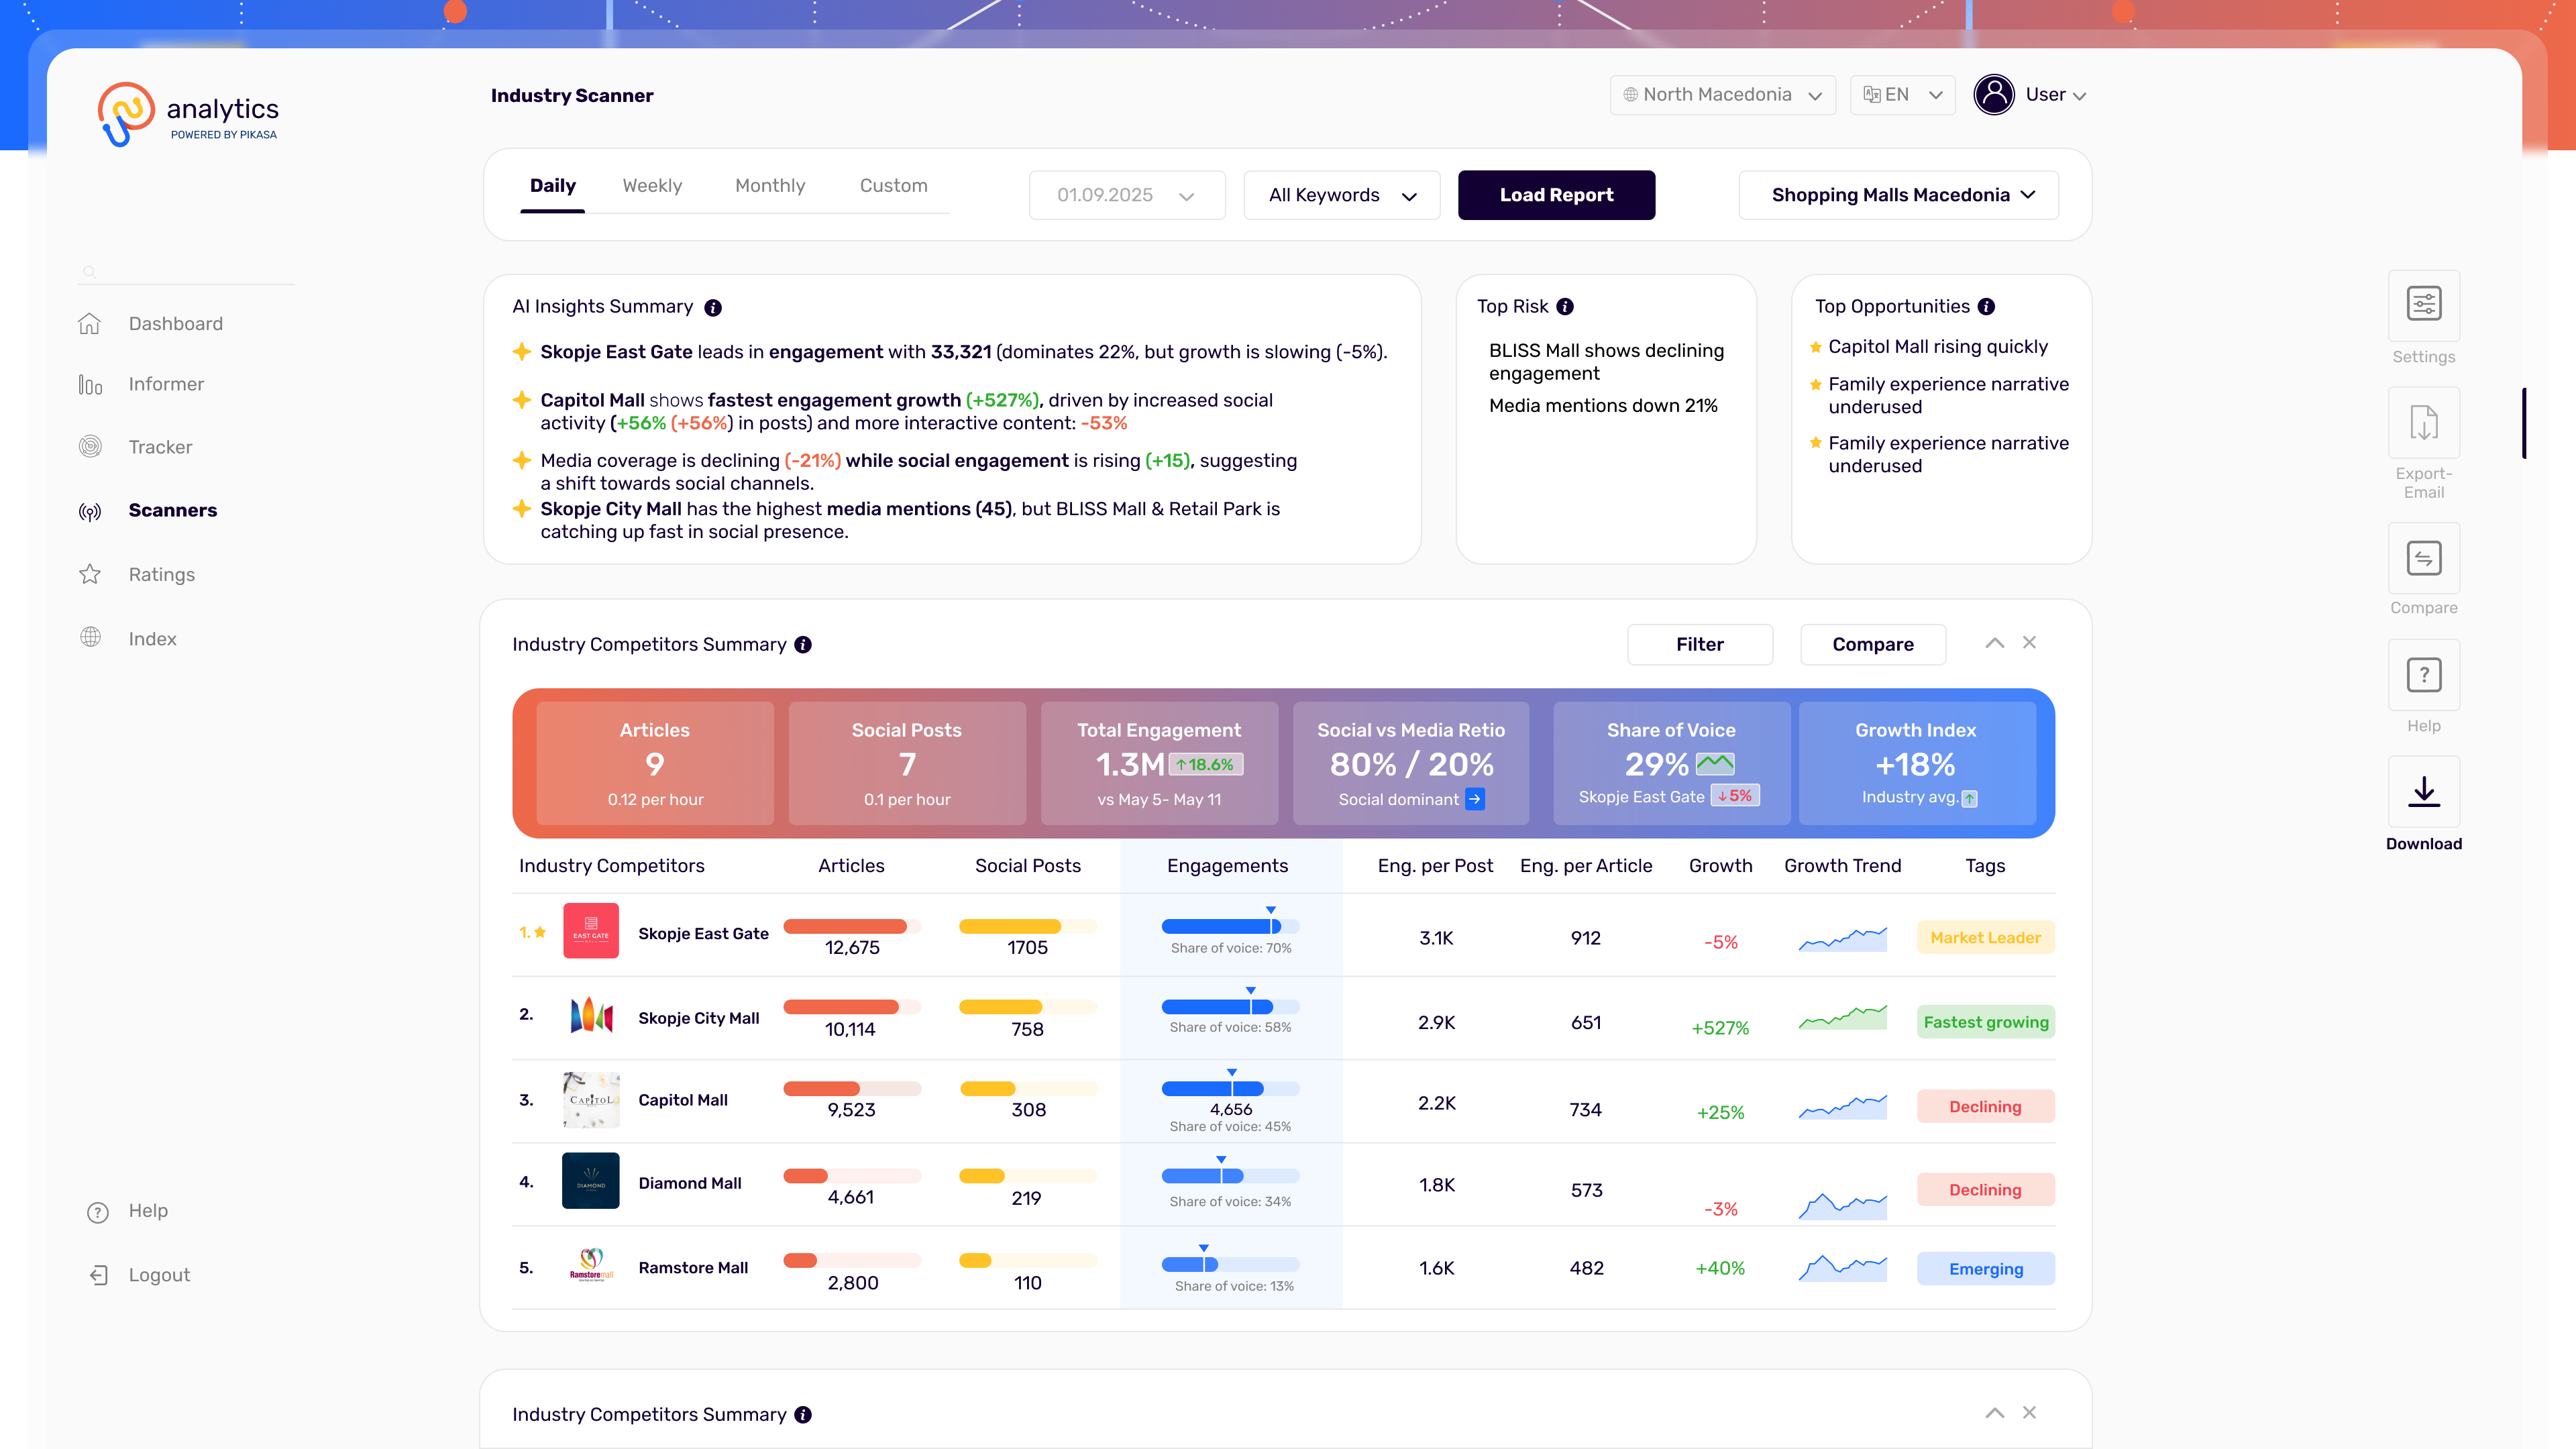Image resolution: width=2576 pixels, height=1449 pixels.
Task: Click the user avatar icon
Action: click(1994, 95)
